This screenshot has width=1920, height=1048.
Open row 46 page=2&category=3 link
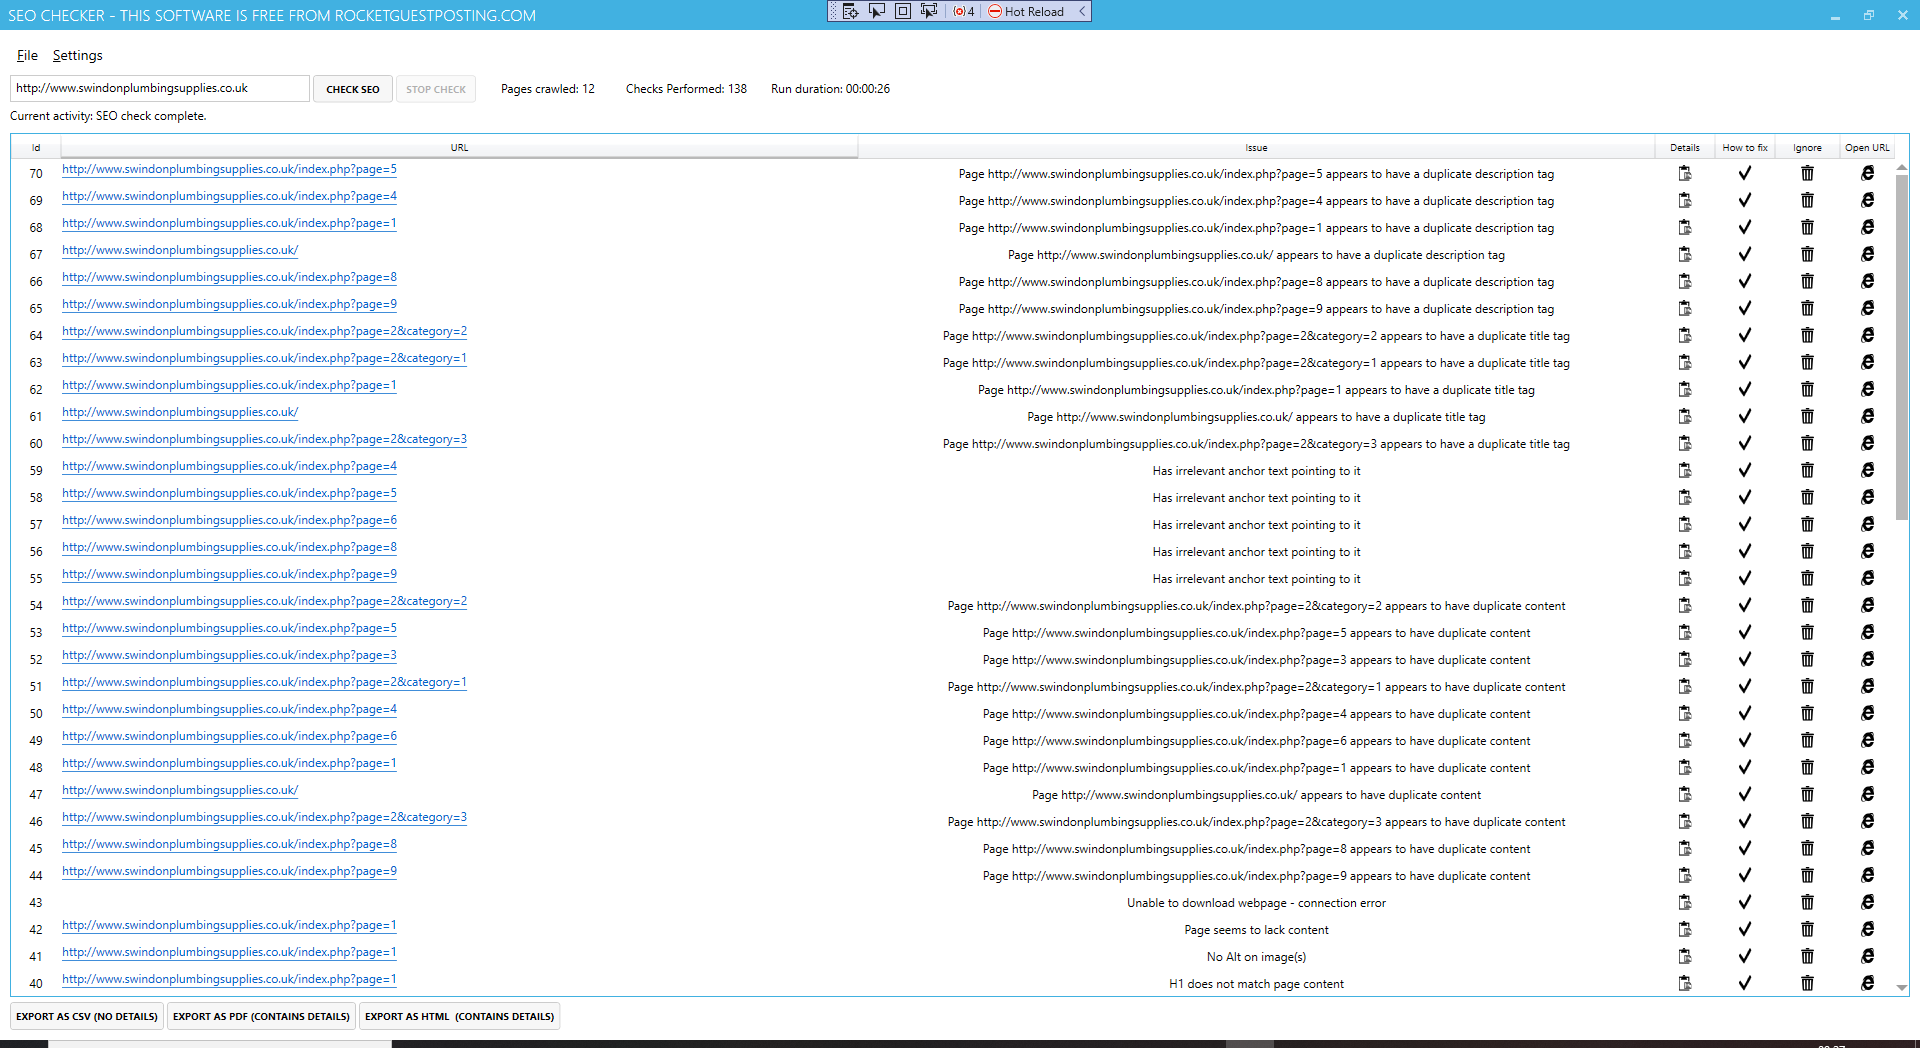tap(264, 817)
